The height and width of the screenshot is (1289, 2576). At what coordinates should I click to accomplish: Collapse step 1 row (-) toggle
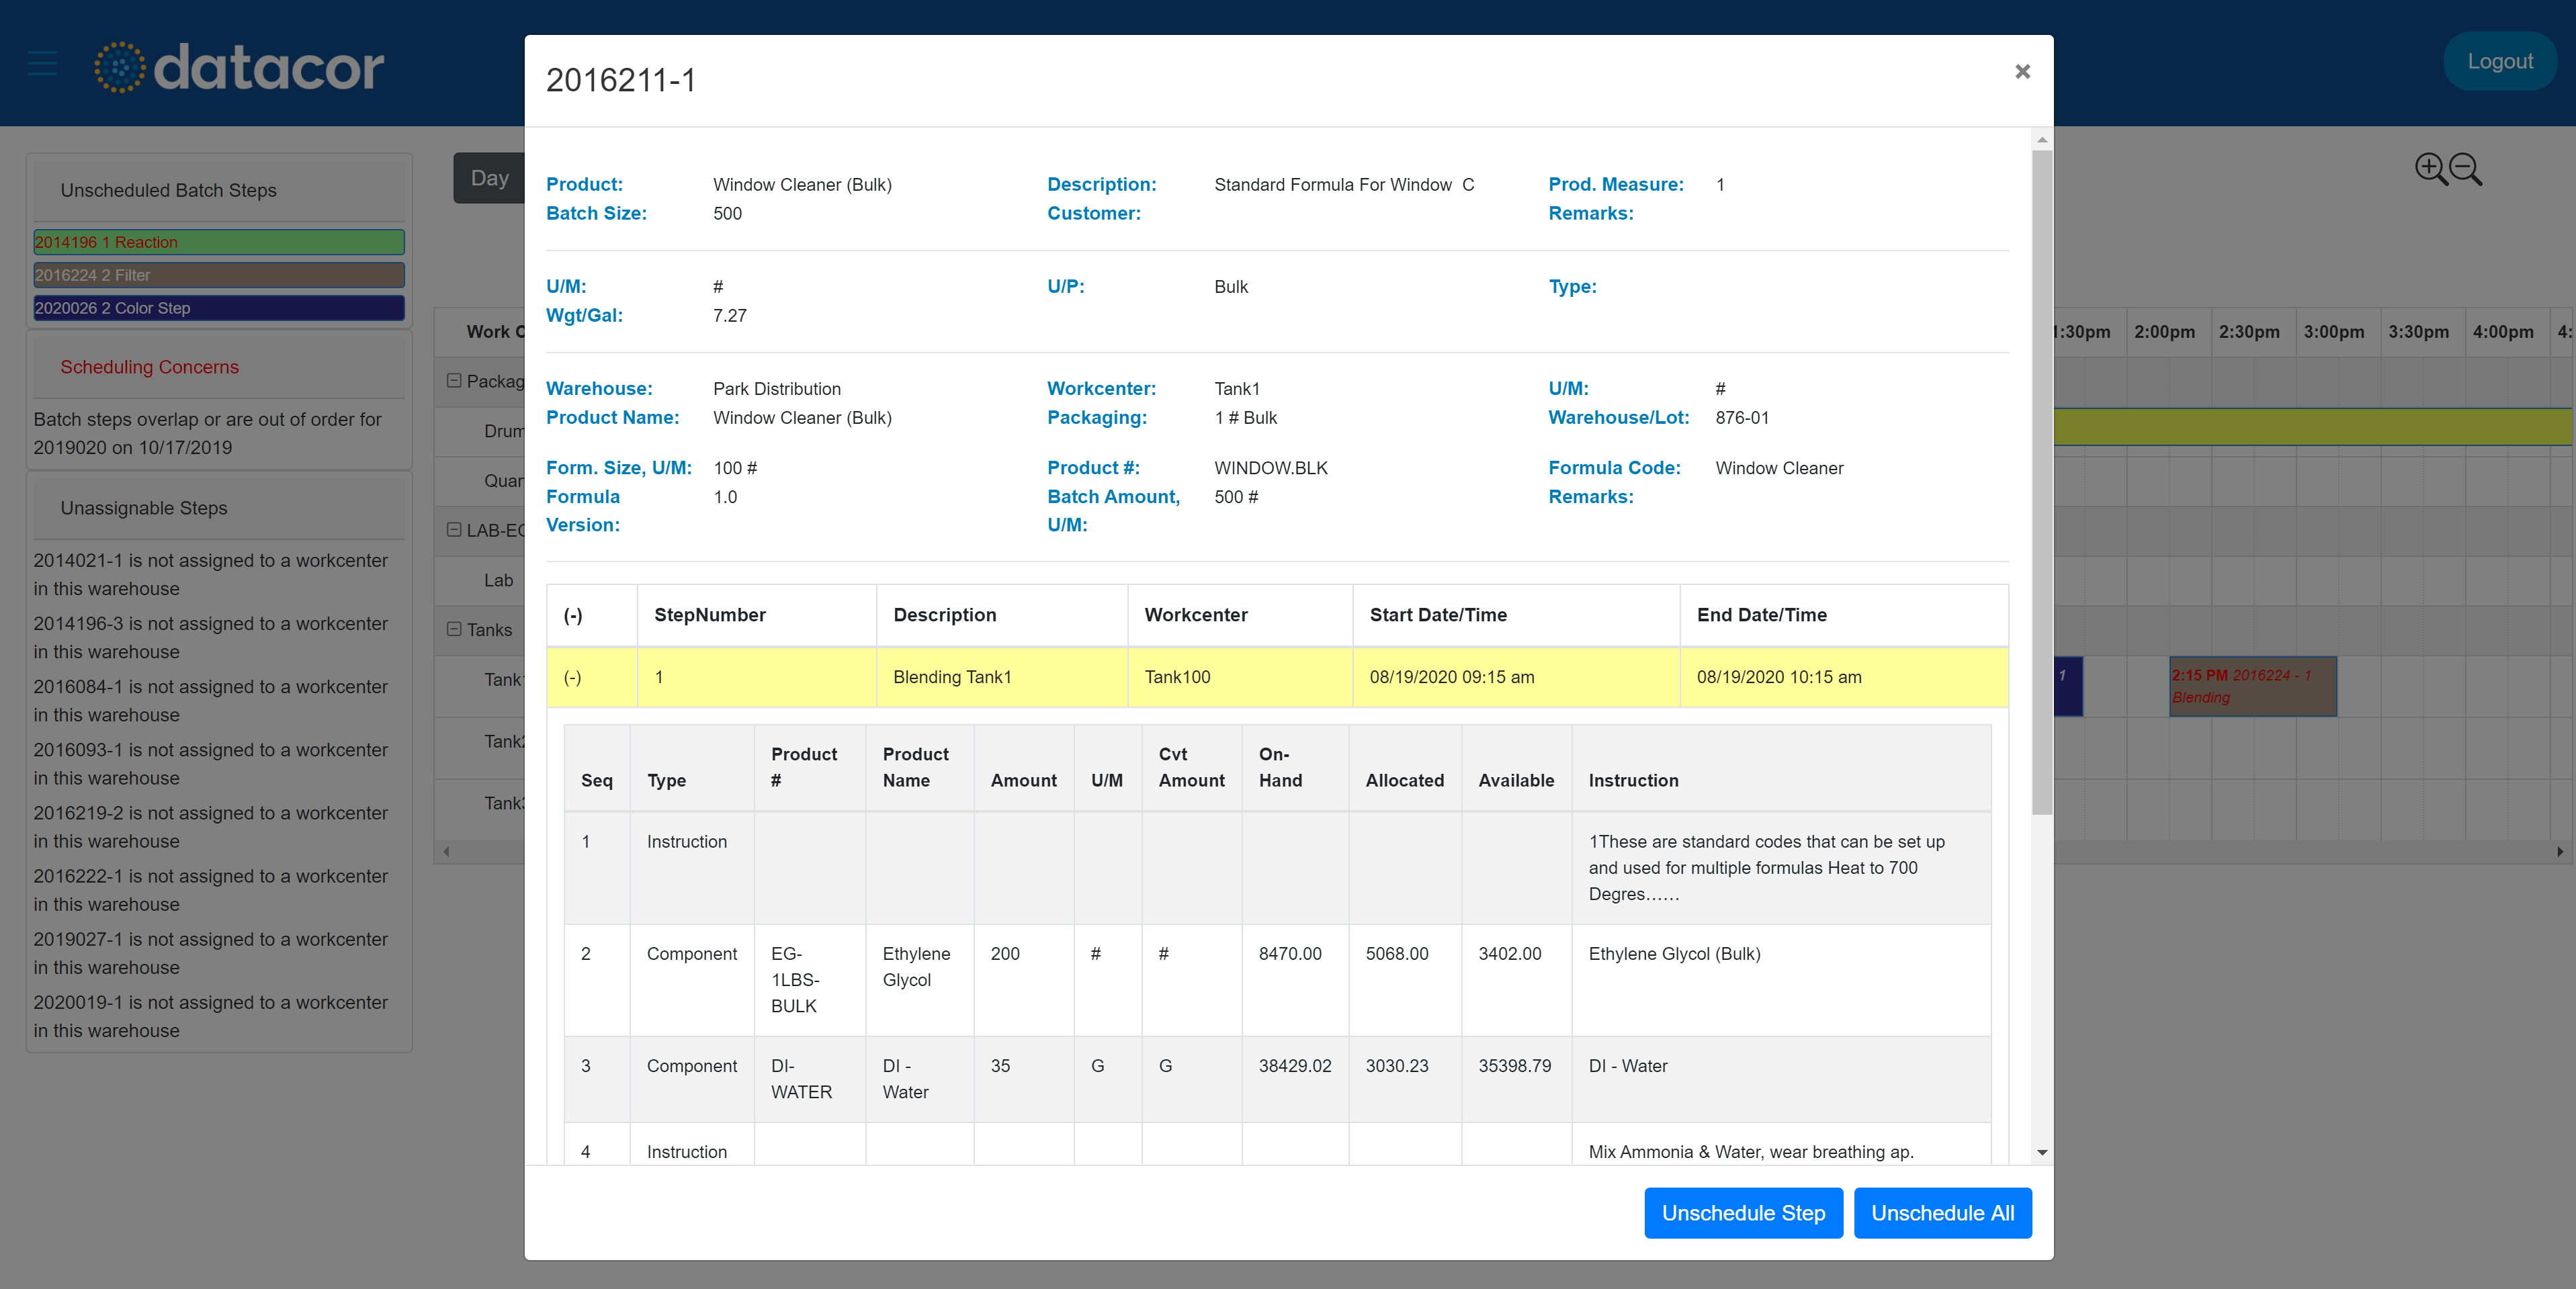pos(573,677)
